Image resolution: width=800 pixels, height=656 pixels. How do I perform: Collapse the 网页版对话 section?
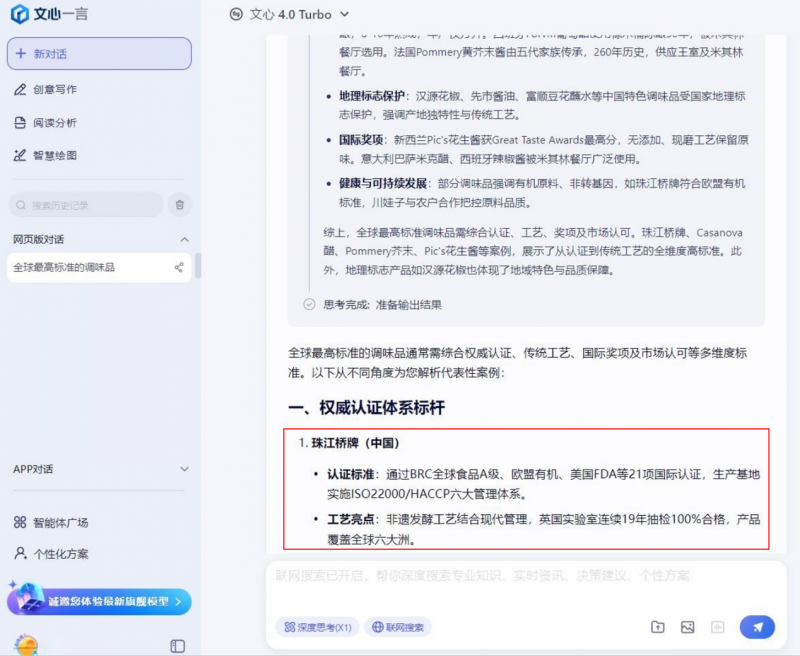[184, 239]
